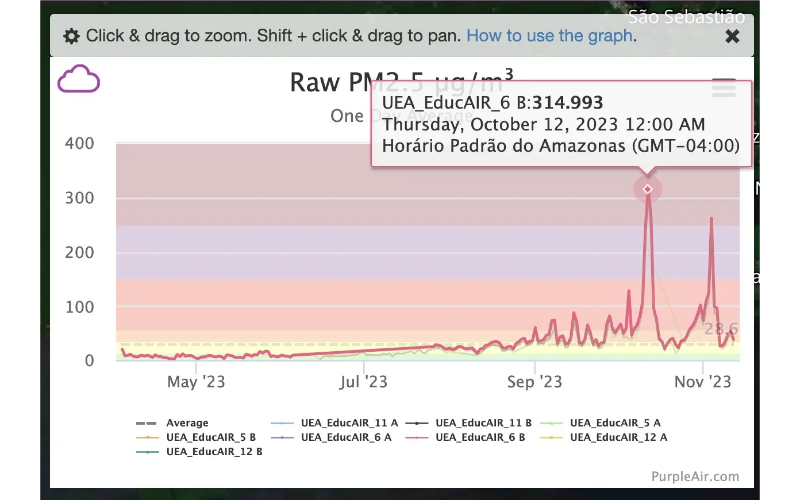
Task: Toggle UEA_EducAIR_6 B series visibility
Action: click(465, 437)
